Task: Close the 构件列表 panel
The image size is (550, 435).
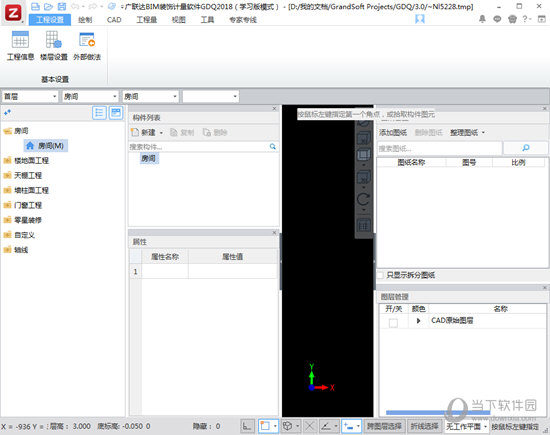Action: [275, 109]
